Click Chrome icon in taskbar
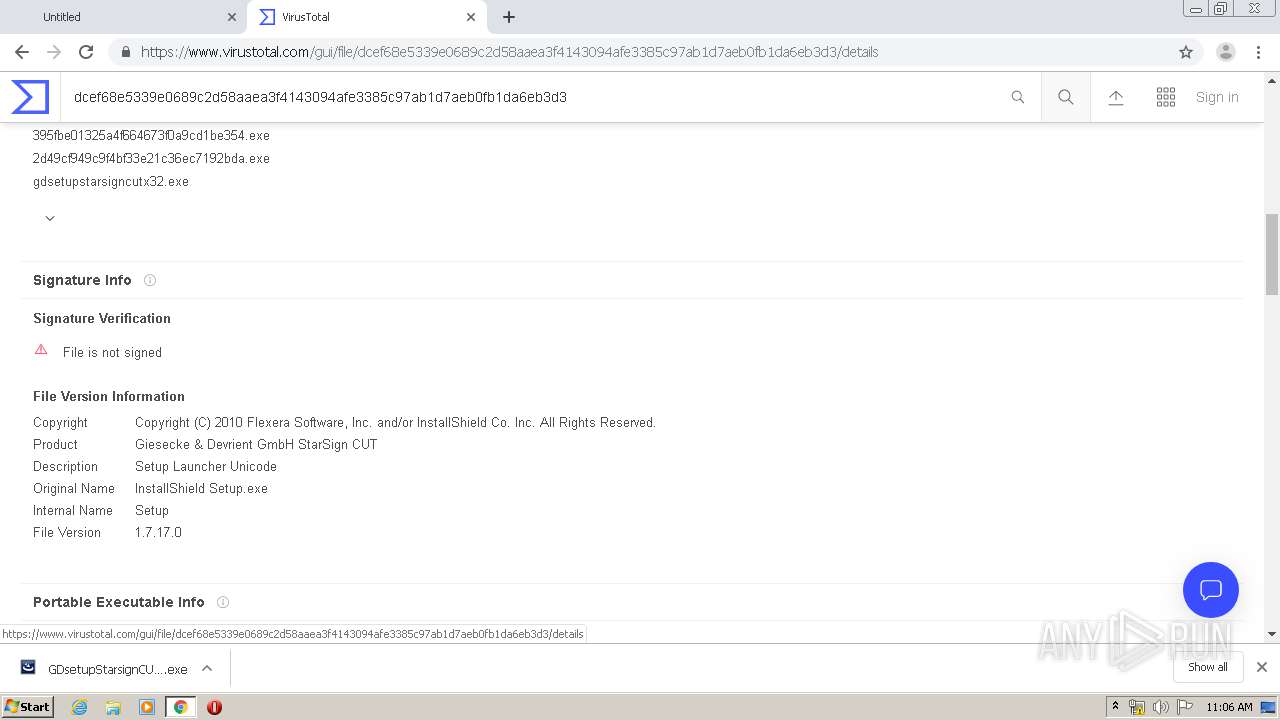 click(x=181, y=707)
